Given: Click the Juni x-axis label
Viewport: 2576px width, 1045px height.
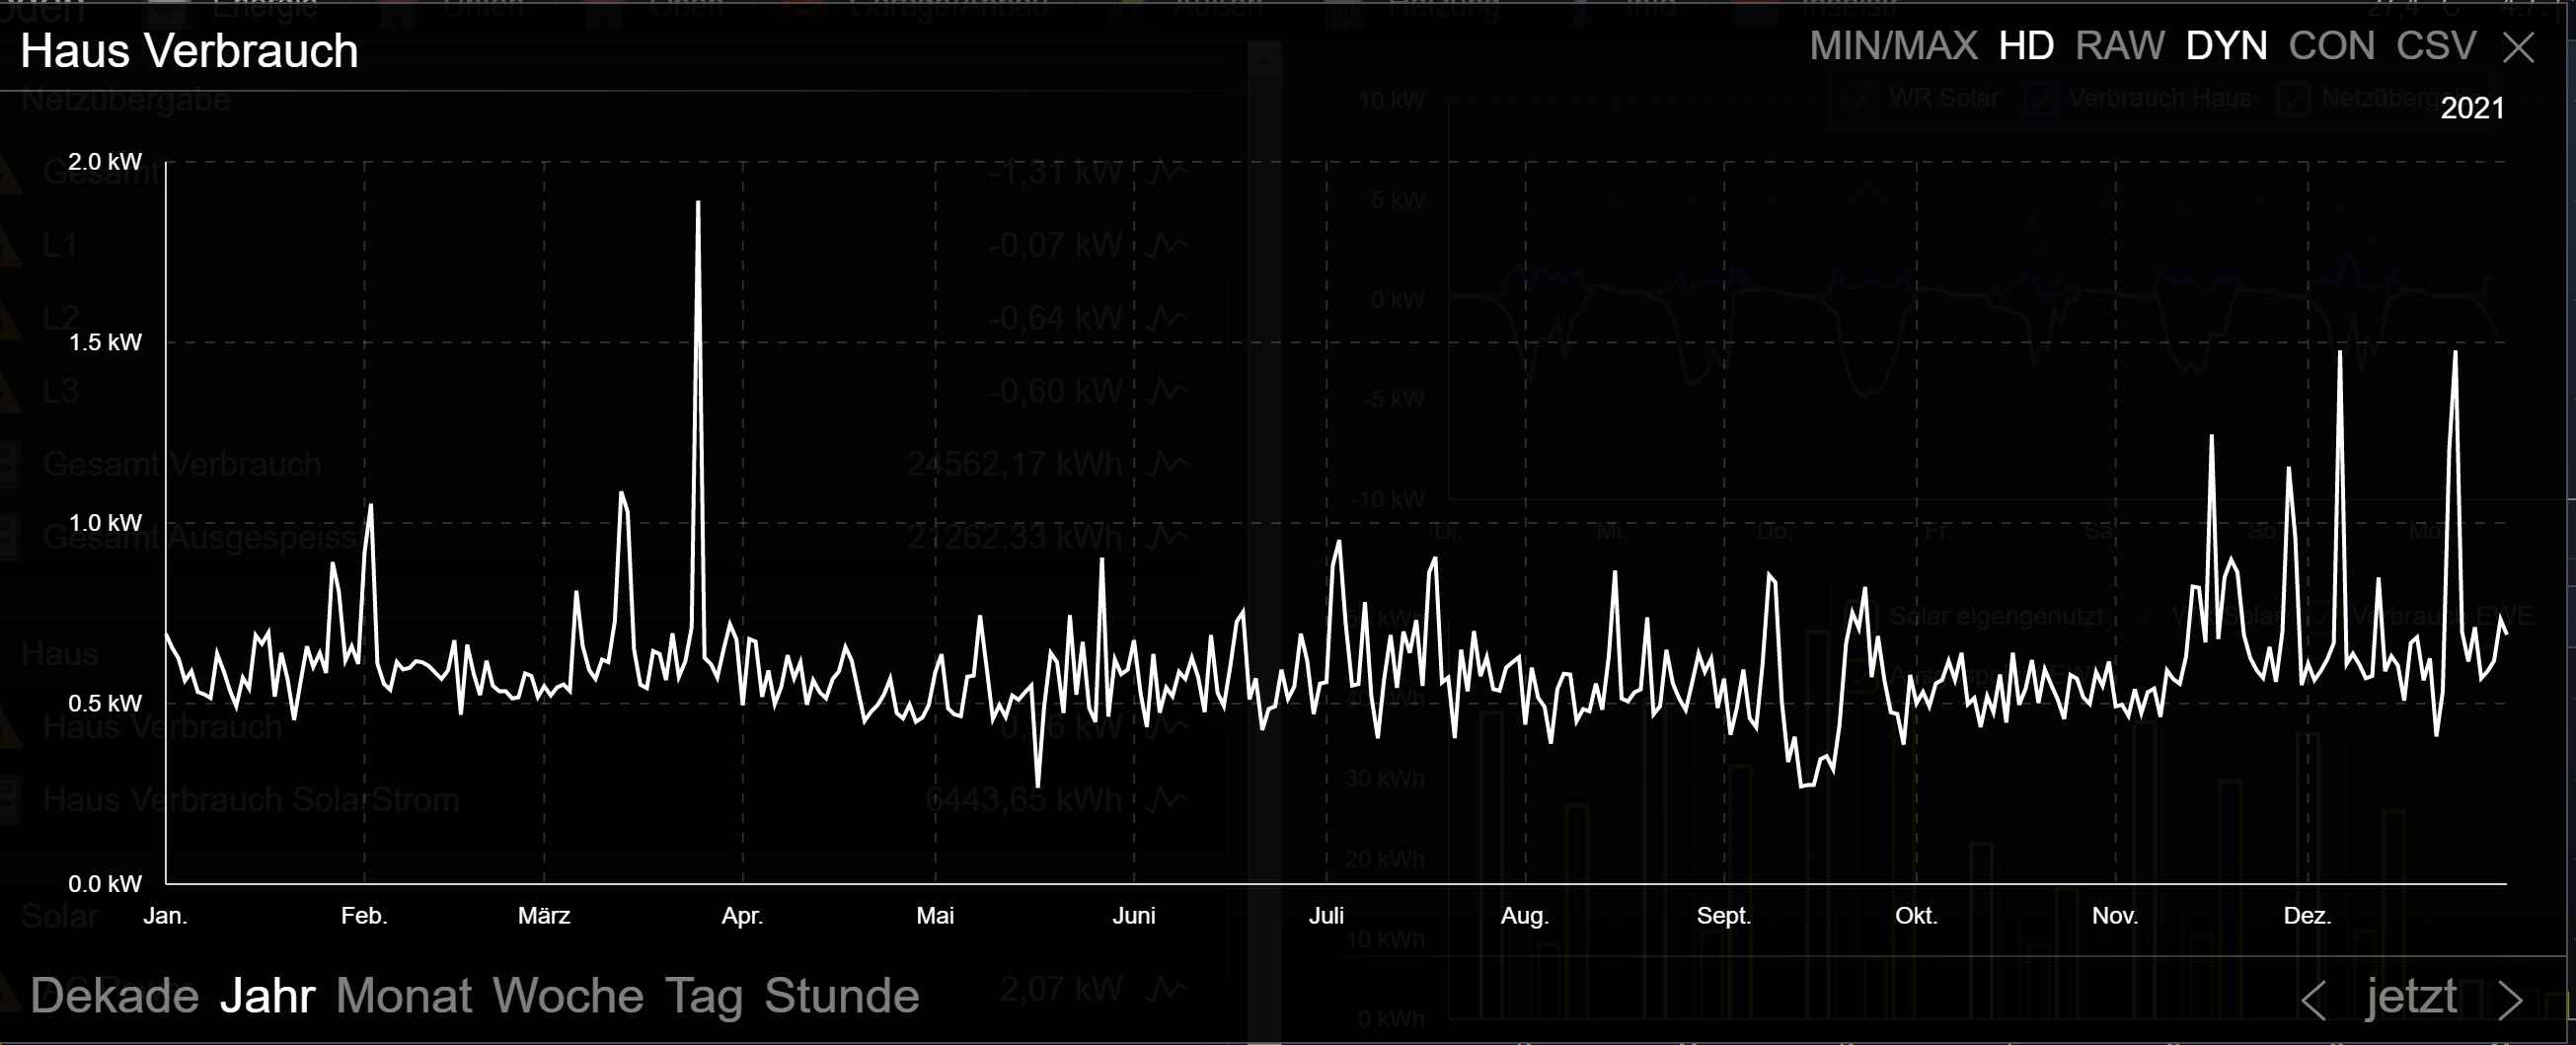Looking at the screenshot, I should [x=1134, y=916].
